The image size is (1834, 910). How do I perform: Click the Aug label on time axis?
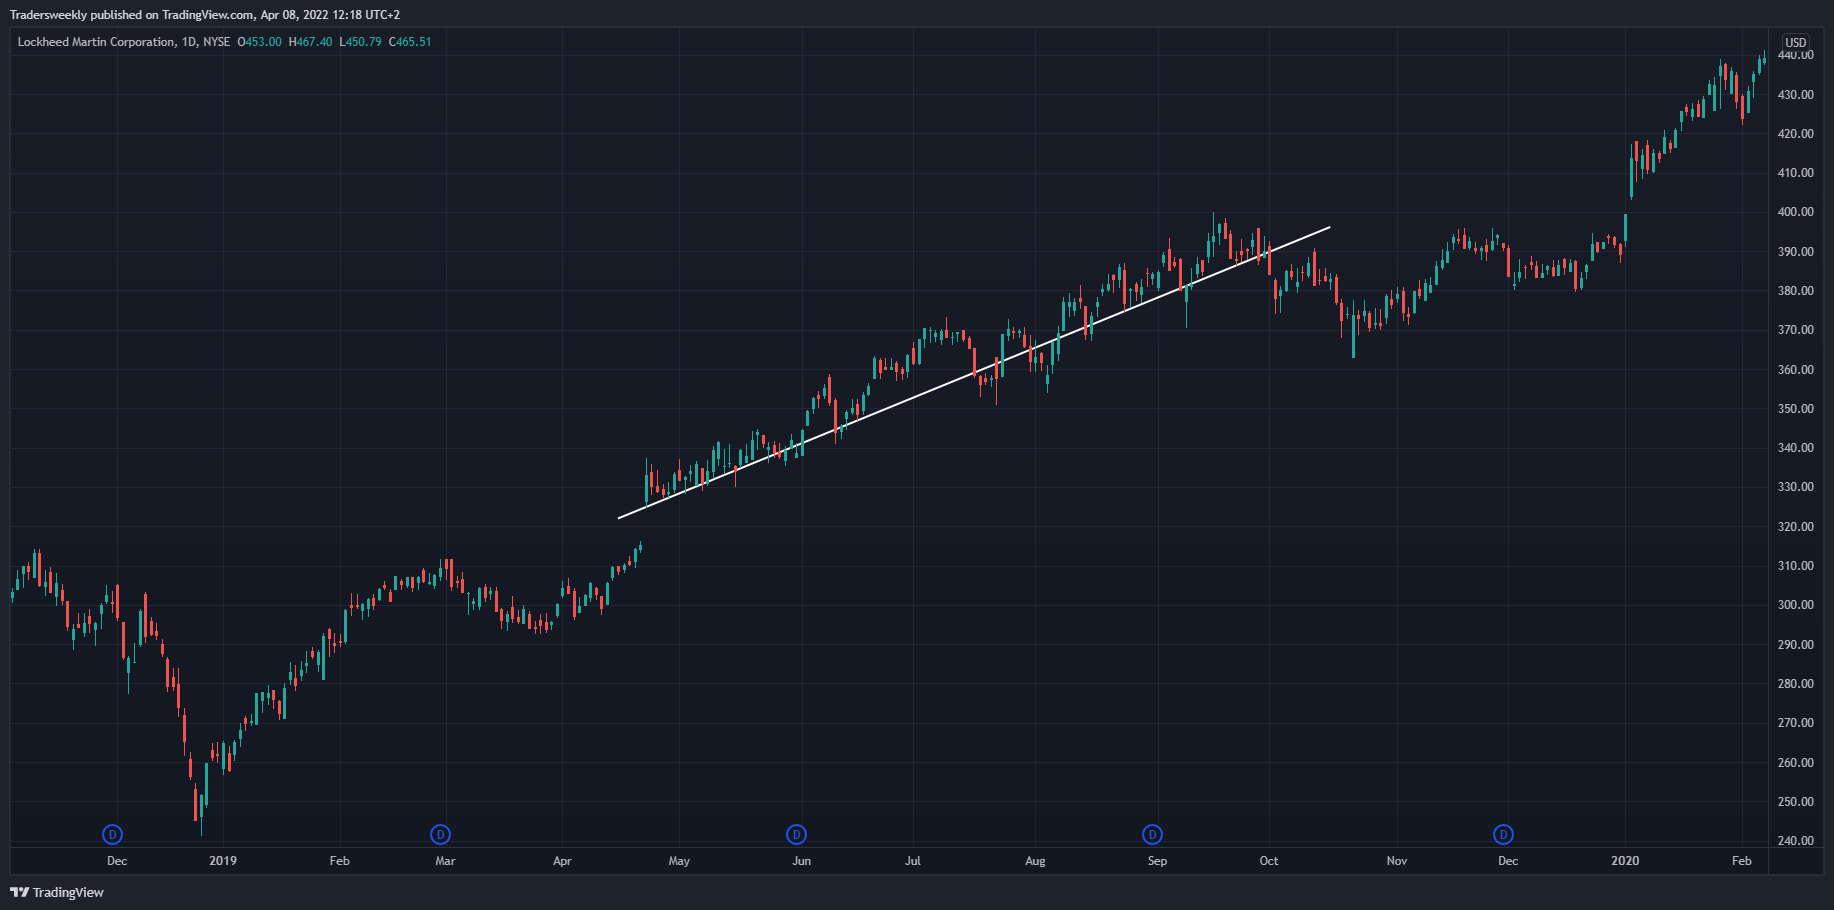click(x=1035, y=861)
